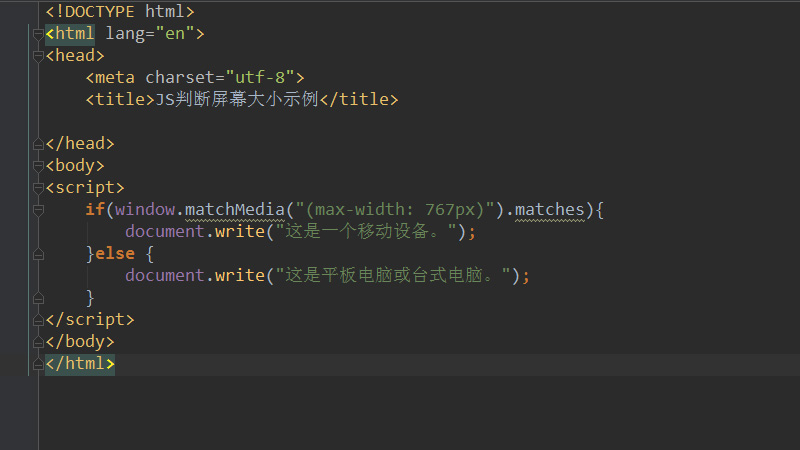This screenshot has width=800, height=450.
Task: Click fold marker beside closing head tag
Action: click(x=38, y=144)
